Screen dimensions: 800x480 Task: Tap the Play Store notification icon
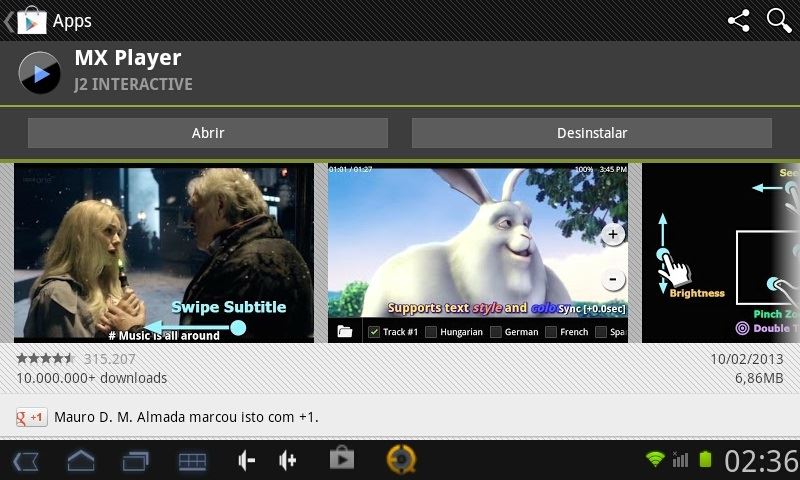coord(341,458)
